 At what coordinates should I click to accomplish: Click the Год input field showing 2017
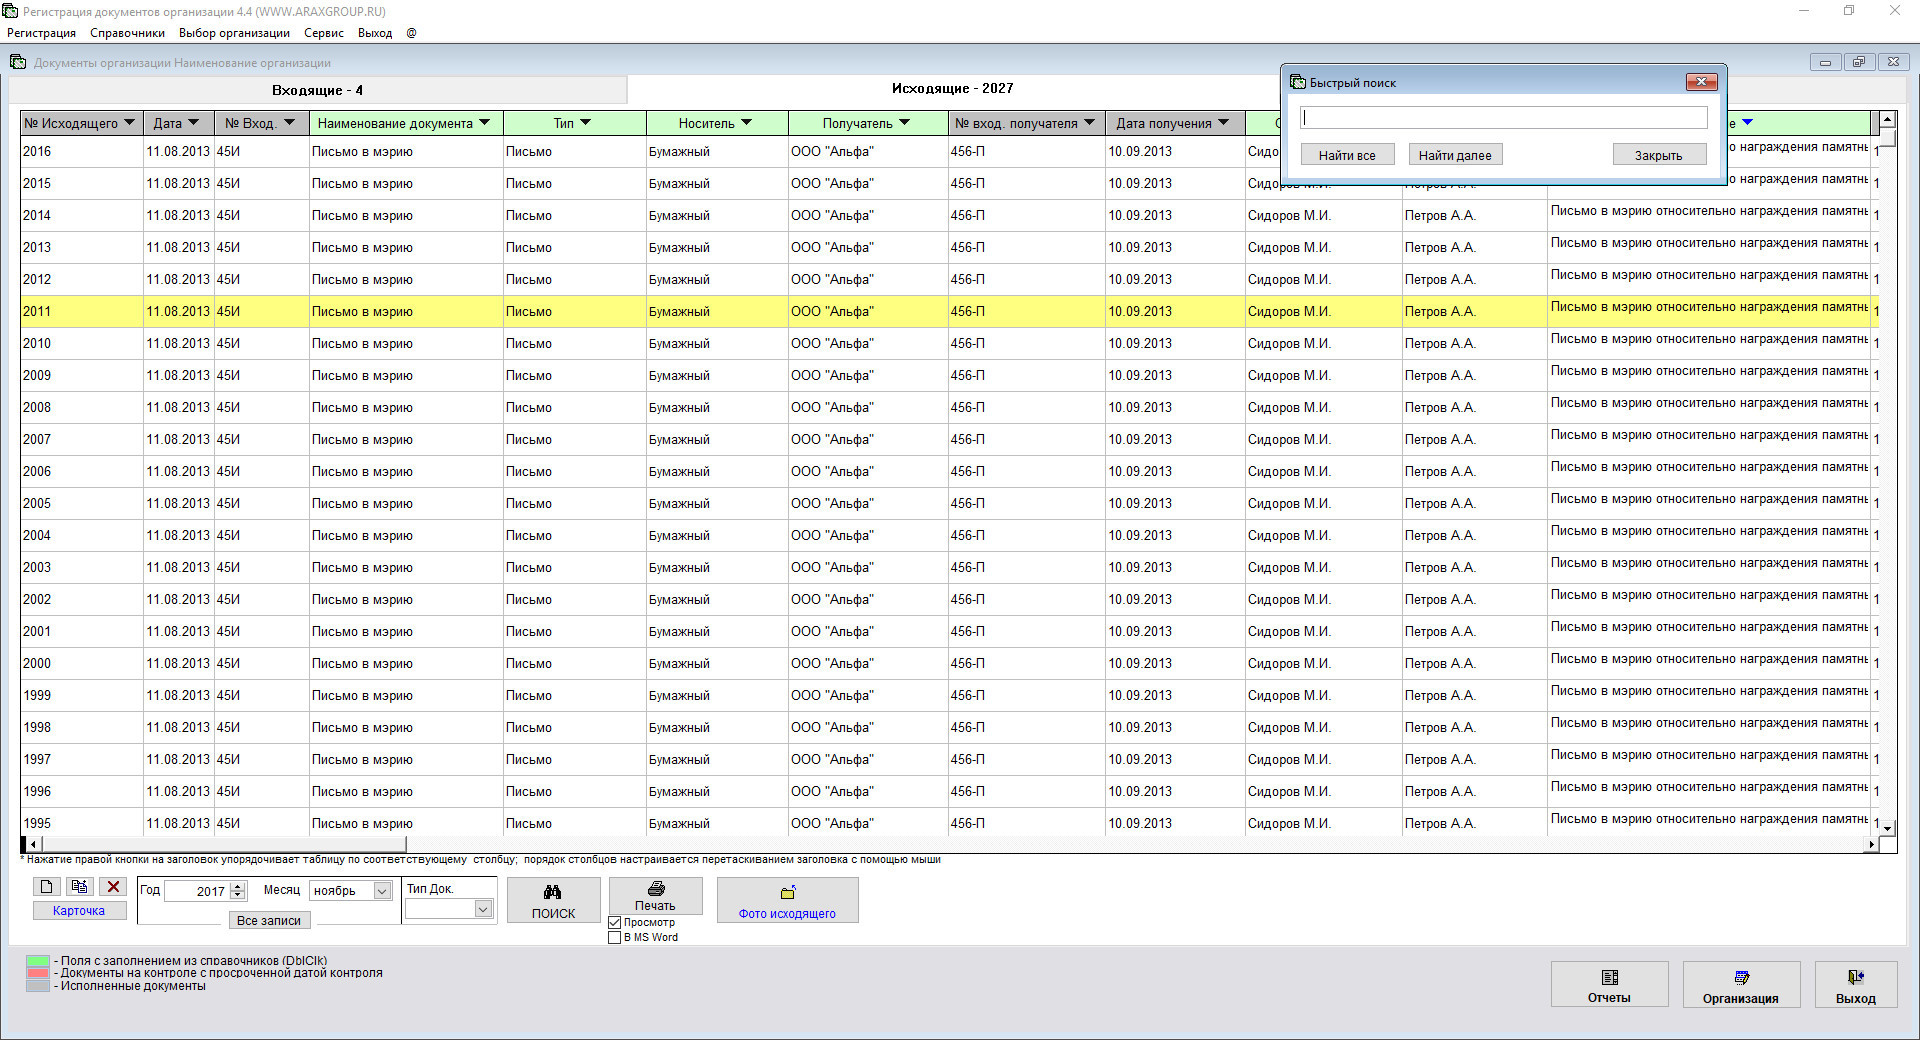(x=196, y=891)
